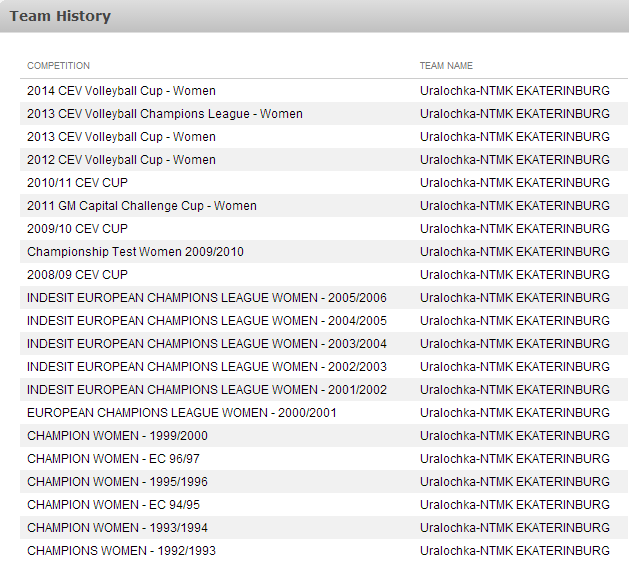
Task: Click team name in GM Capital Challenge Cup row
Action: [x=515, y=206]
